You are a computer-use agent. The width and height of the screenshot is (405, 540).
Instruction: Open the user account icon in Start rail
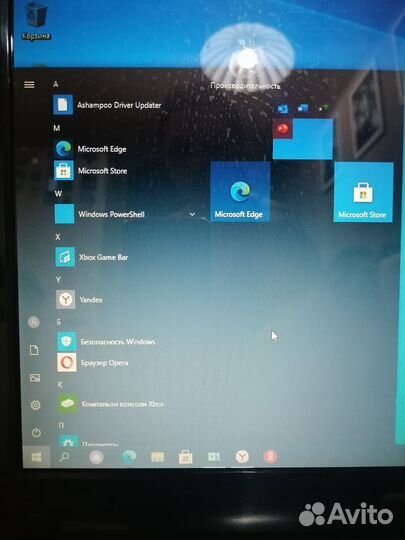[34, 322]
